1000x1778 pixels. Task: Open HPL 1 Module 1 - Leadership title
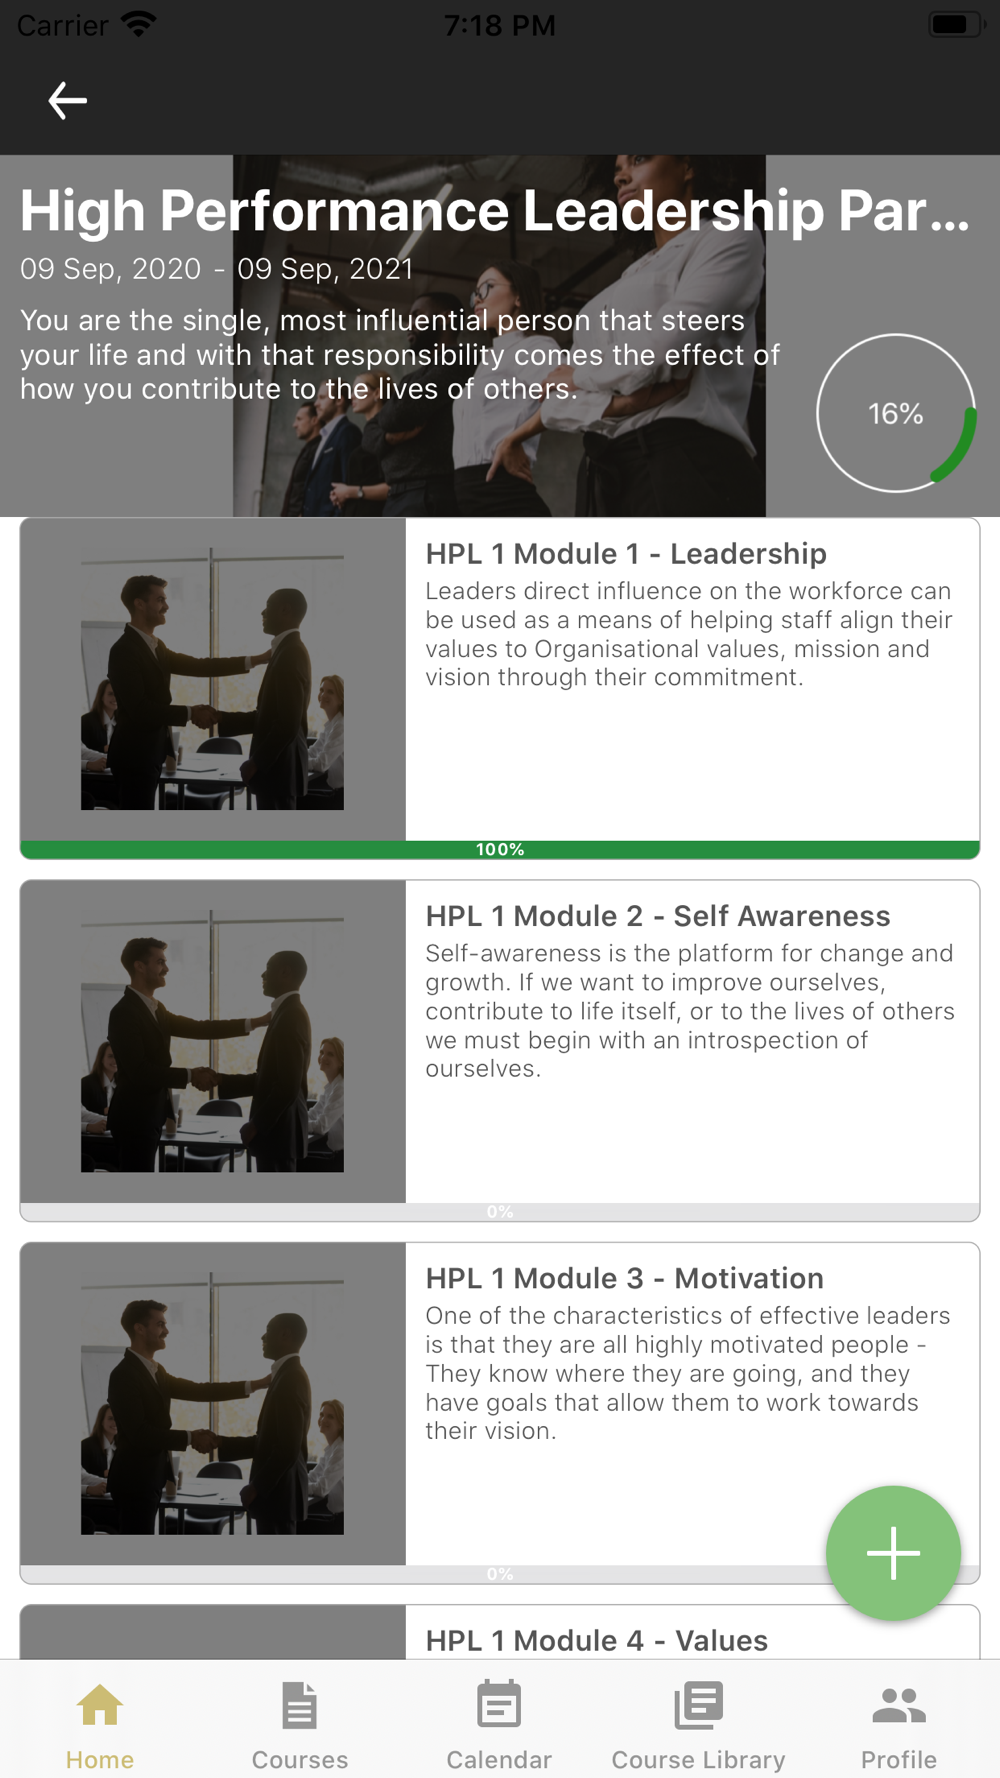tap(626, 553)
